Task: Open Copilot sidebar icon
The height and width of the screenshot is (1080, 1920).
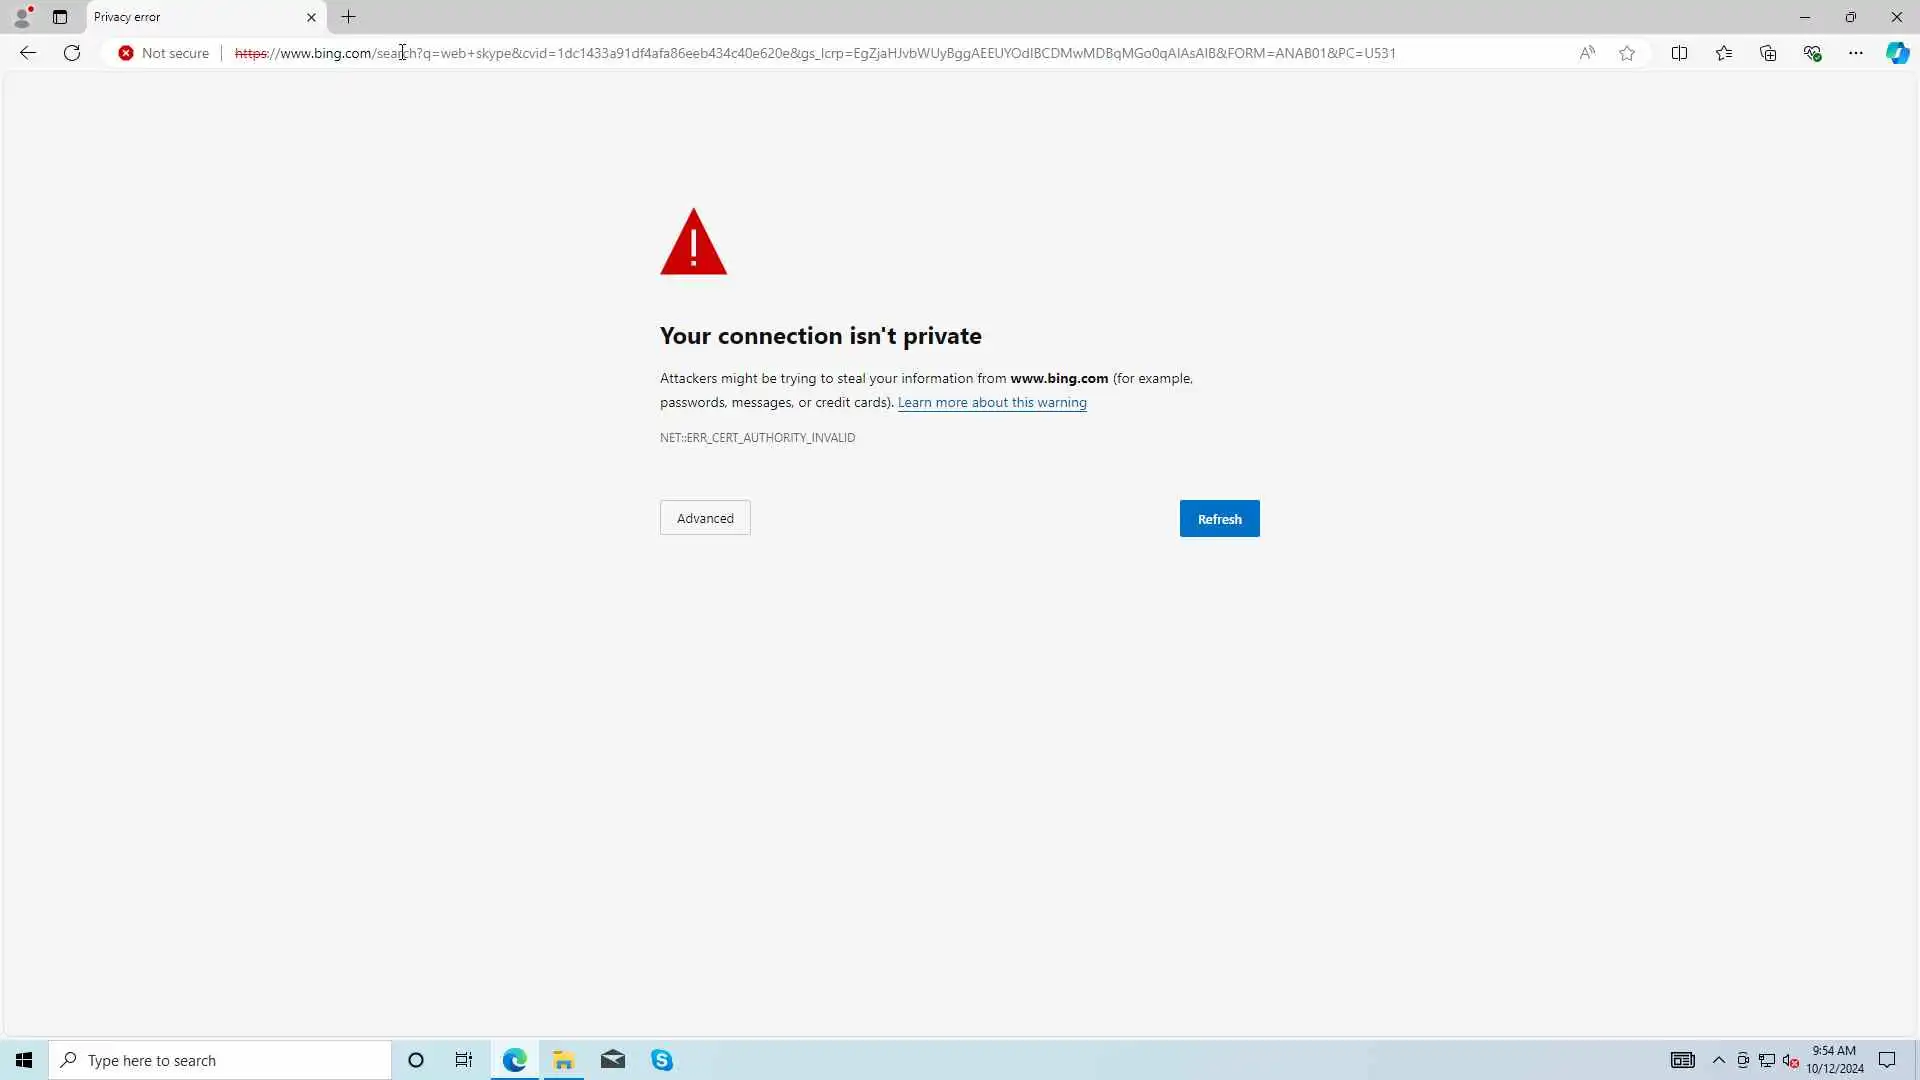Action: (x=1897, y=53)
